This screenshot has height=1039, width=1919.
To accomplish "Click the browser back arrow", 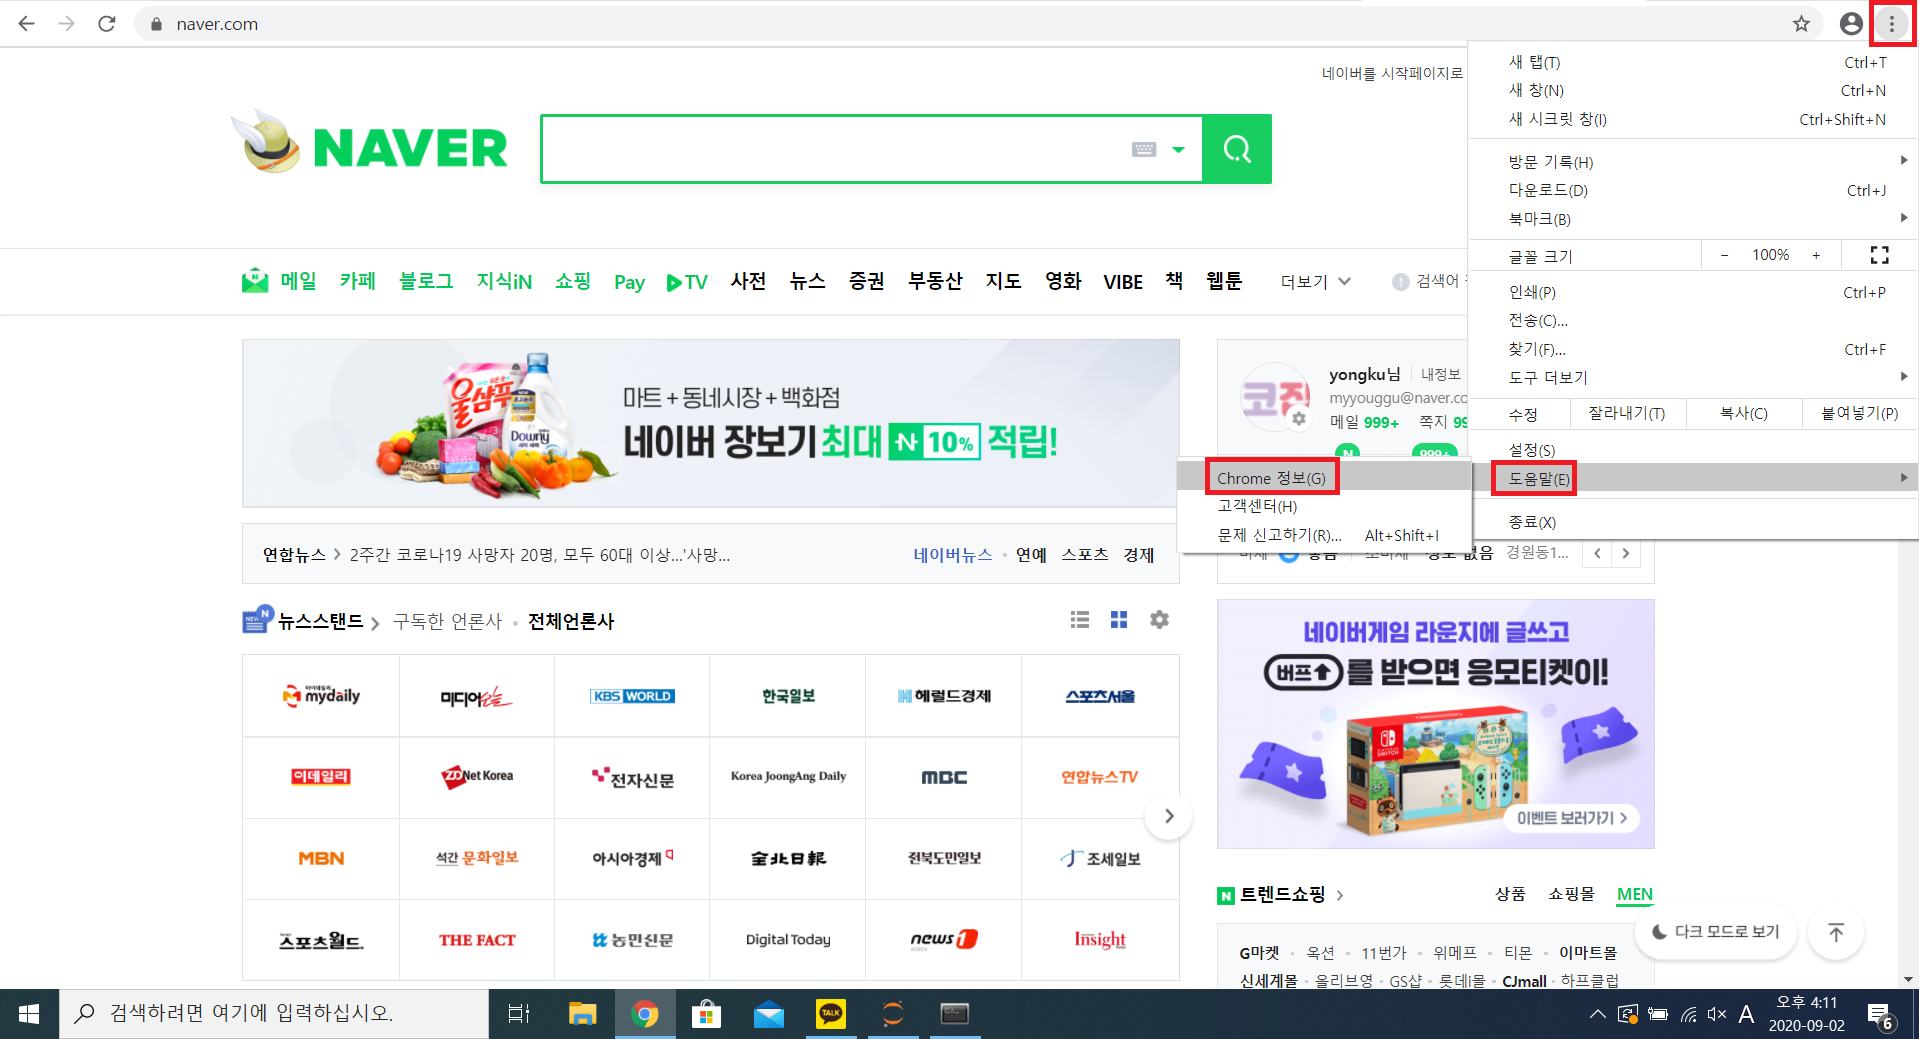I will (27, 23).
